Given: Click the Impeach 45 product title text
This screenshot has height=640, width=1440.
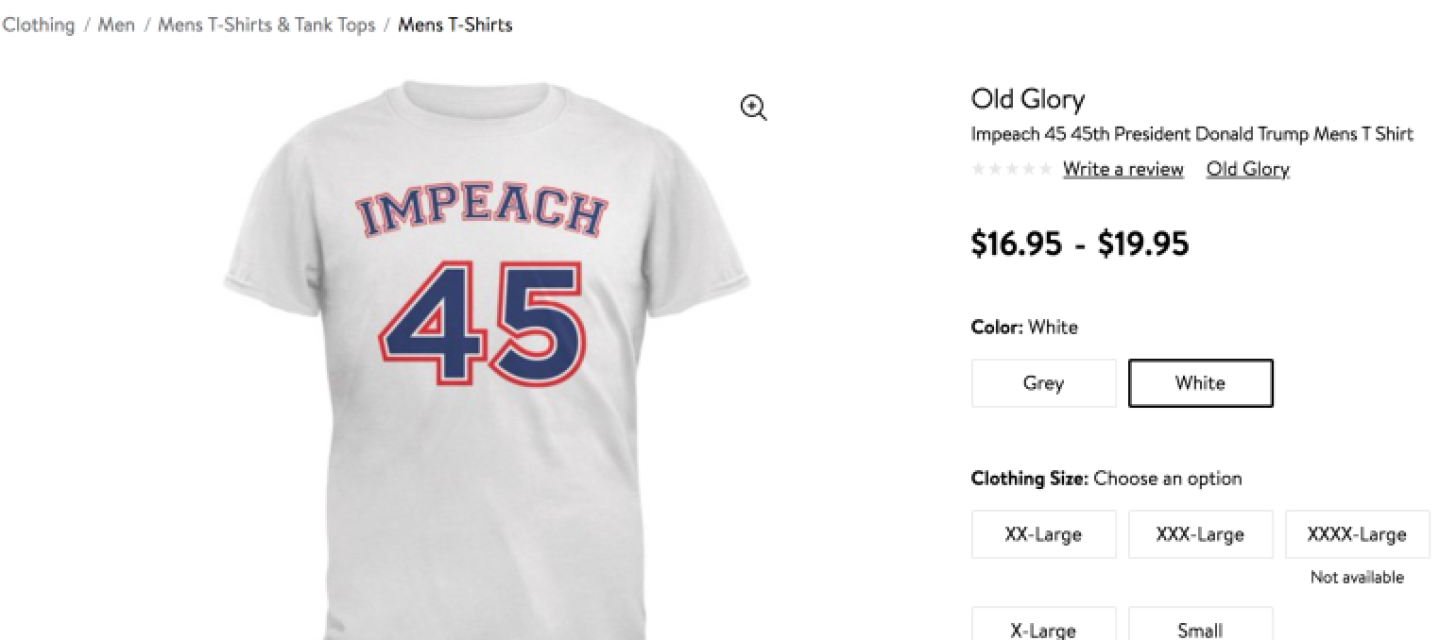Looking at the screenshot, I should click(x=1192, y=135).
